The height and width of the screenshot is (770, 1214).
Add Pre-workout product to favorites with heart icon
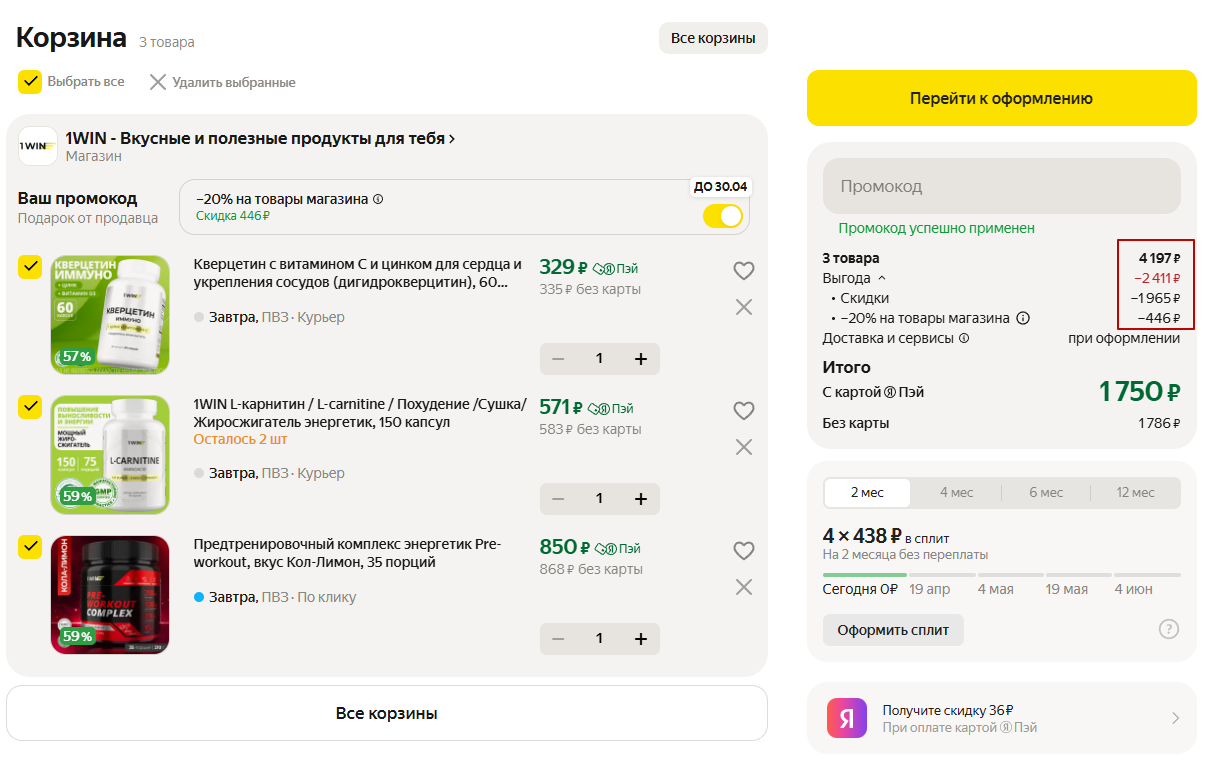tap(743, 551)
